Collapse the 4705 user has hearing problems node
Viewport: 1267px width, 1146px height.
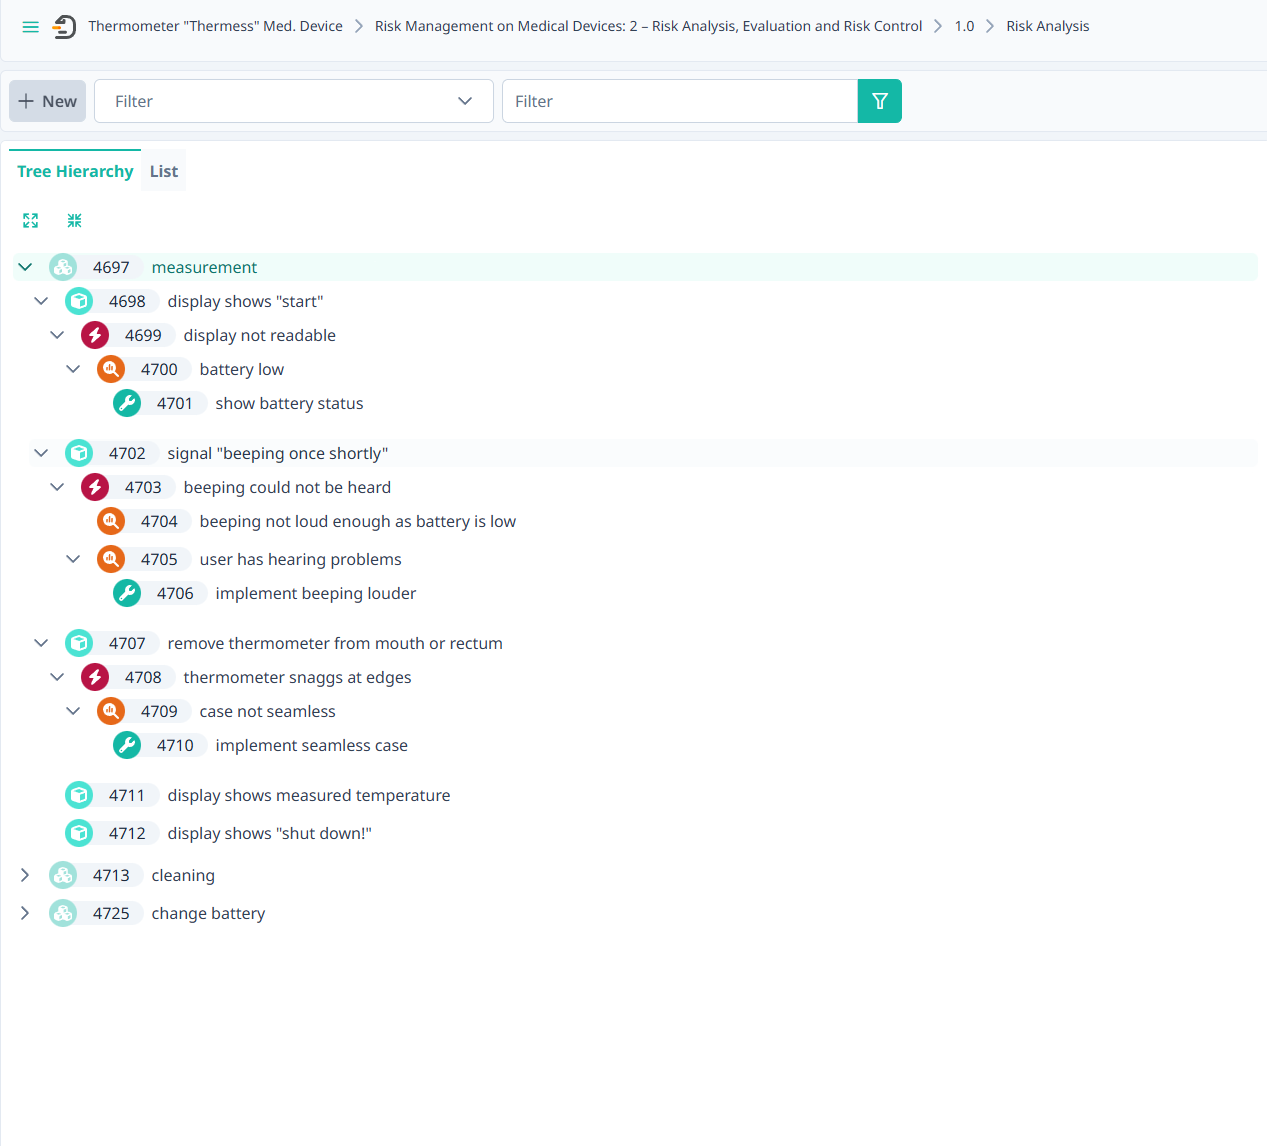[73, 559]
